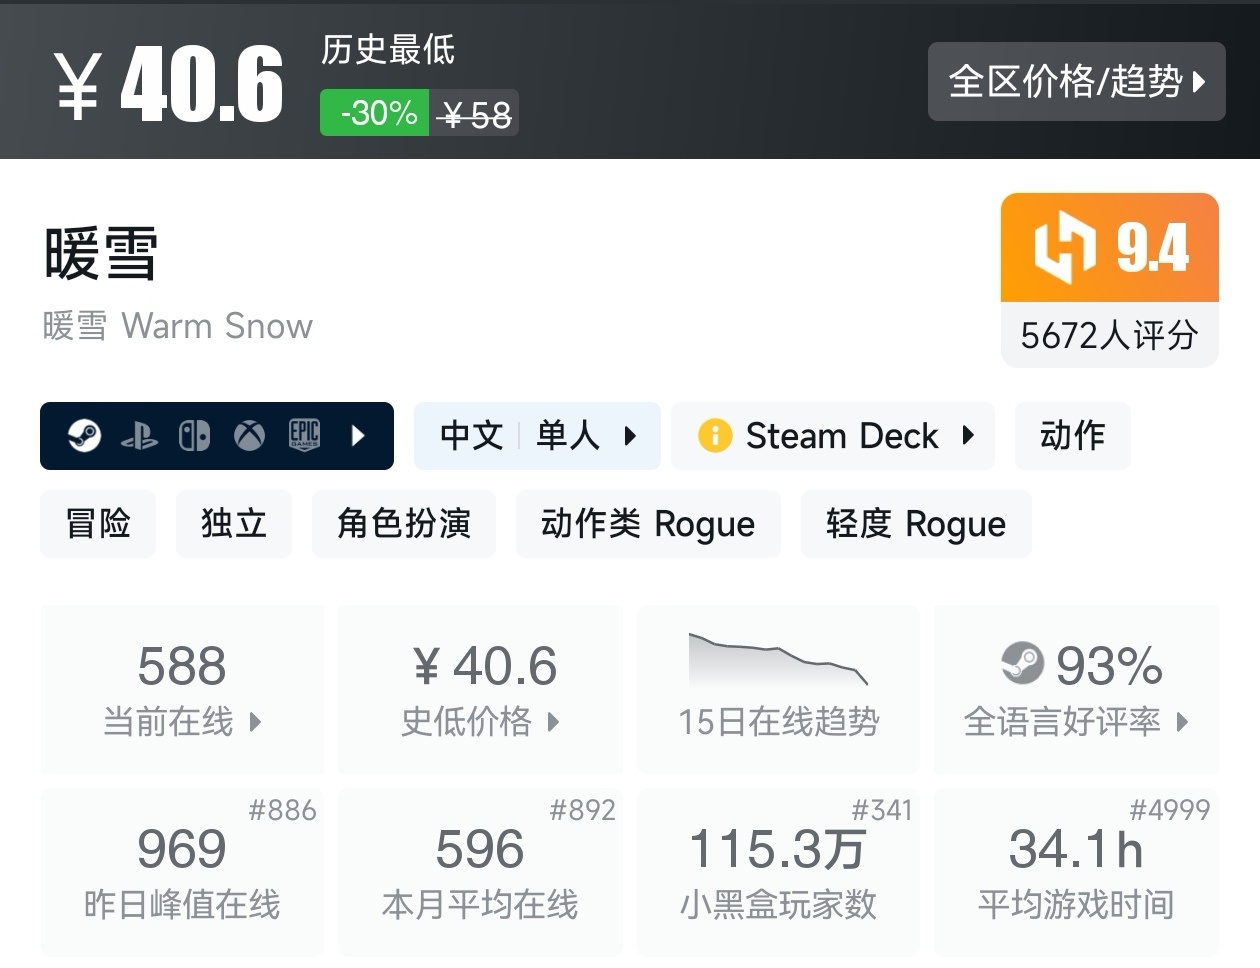Click the Steam logo beside 93% rating
This screenshot has height=968, width=1260.
point(1022,663)
